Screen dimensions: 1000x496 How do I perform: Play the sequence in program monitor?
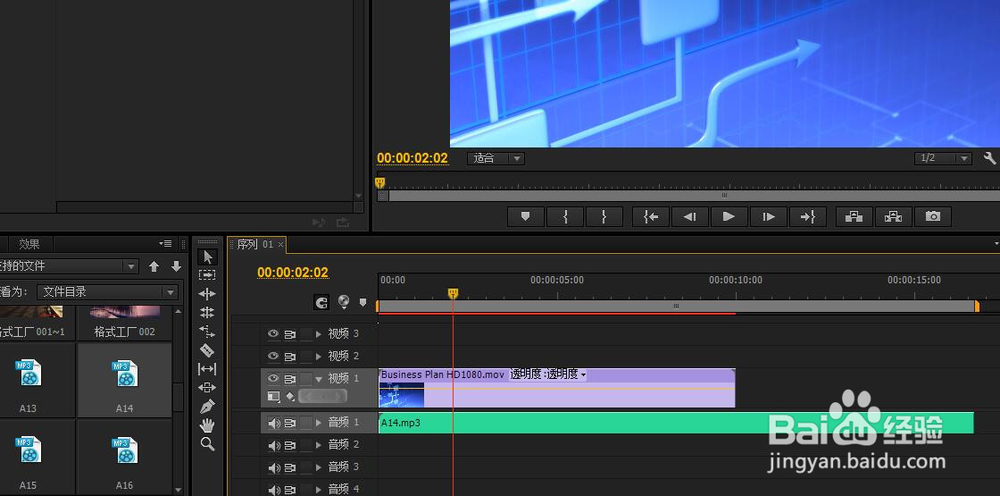point(729,217)
